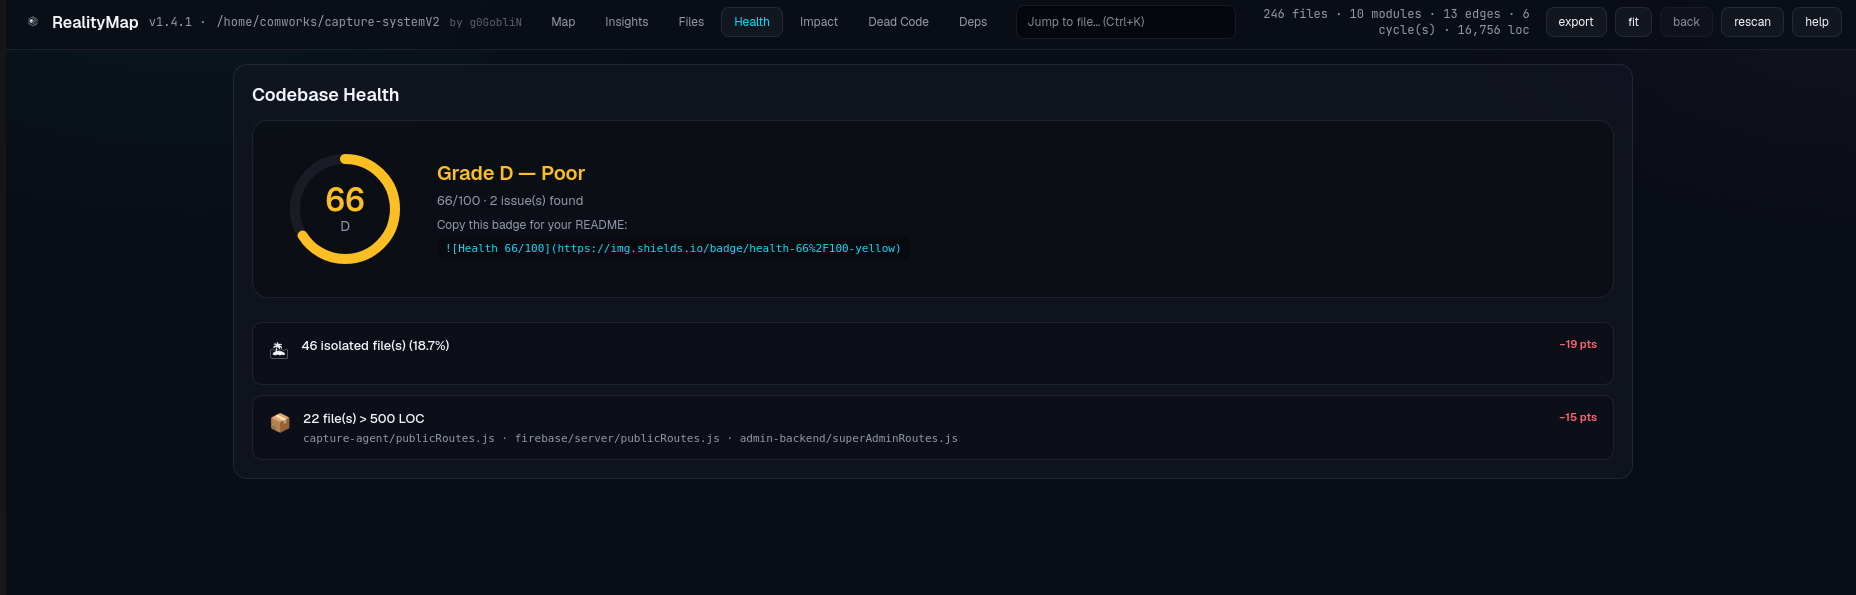The height and width of the screenshot is (595, 1856).
Task: Open the Dead Code tab
Action: (x=898, y=22)
